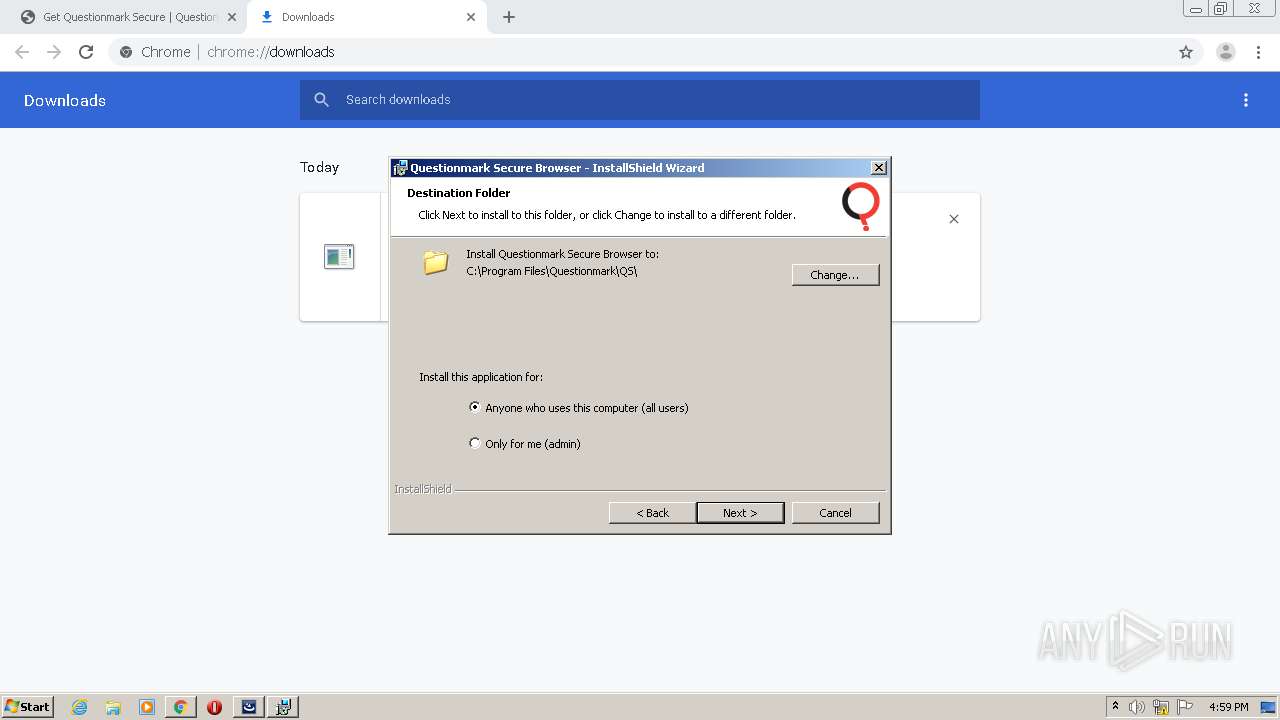Open the Chrome profile avatar
This screenshot has width=1280, height=720.
(1226, 52)
